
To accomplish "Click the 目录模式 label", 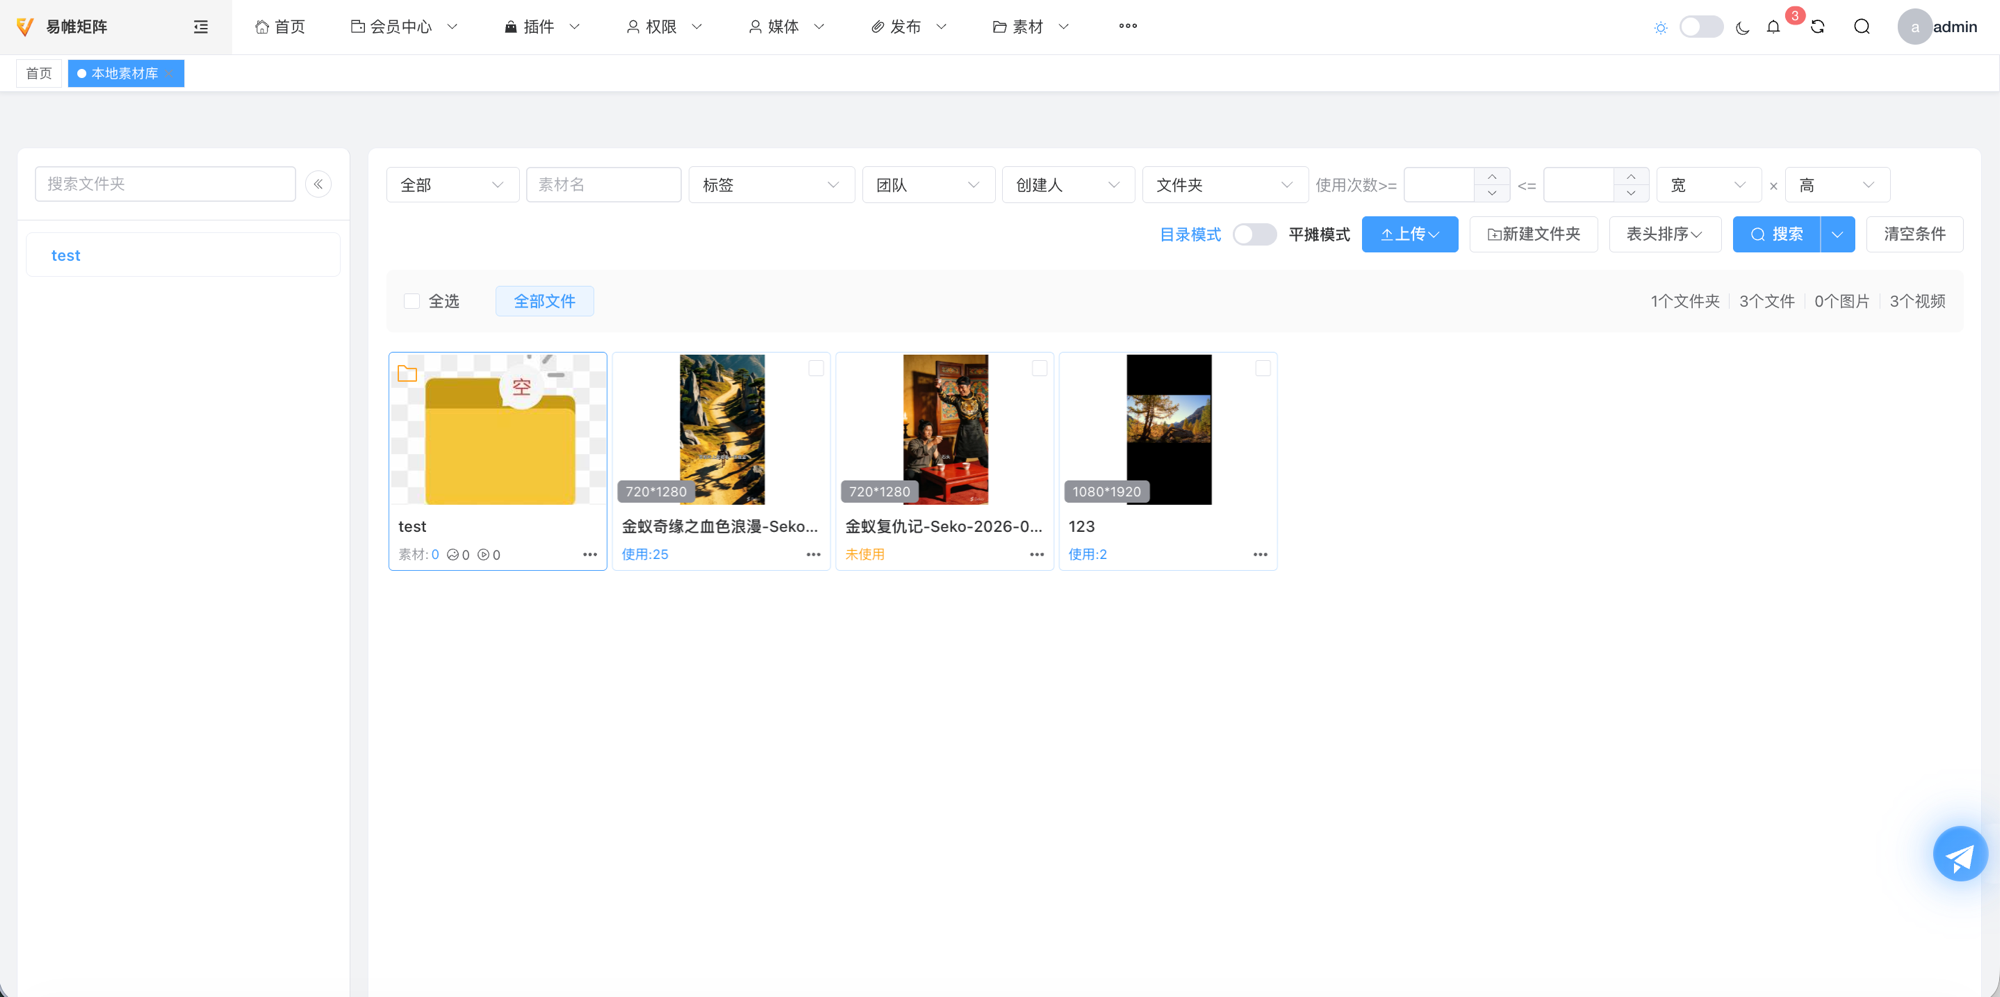I will click(x=1190, y=235).
